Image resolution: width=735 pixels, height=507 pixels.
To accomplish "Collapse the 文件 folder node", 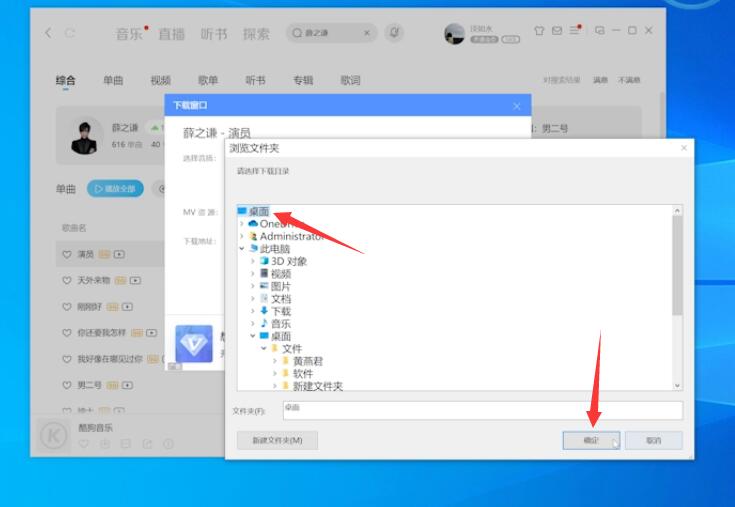I will coord(264,349).
